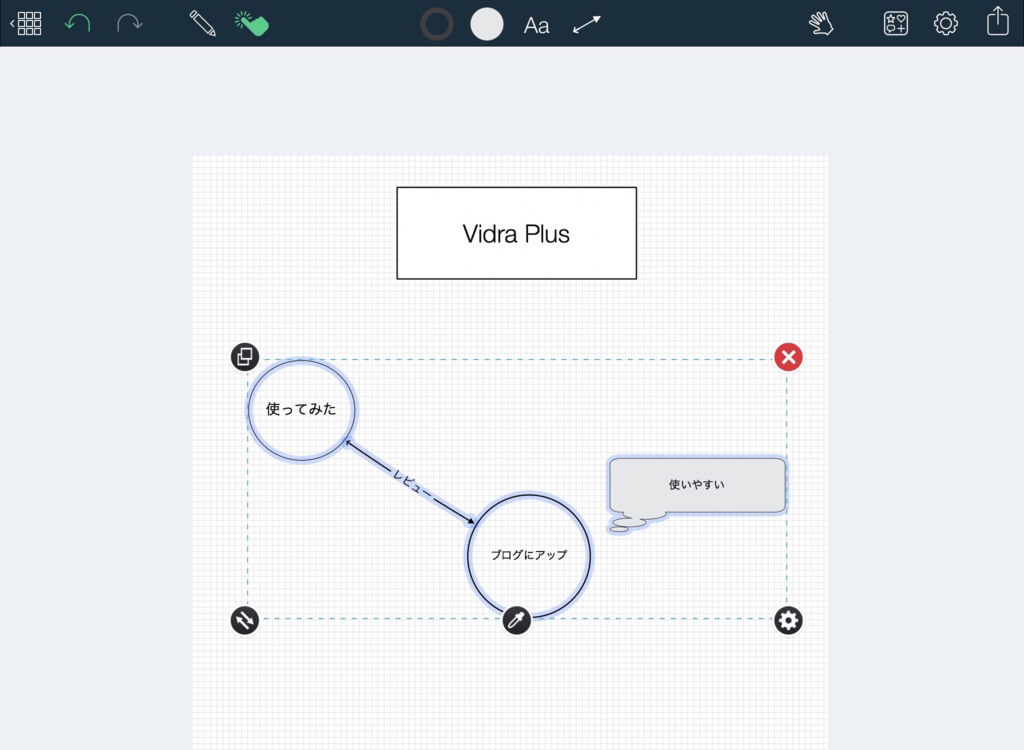
Task: Select the Vidra Plus title box
Action: [517, 233]
